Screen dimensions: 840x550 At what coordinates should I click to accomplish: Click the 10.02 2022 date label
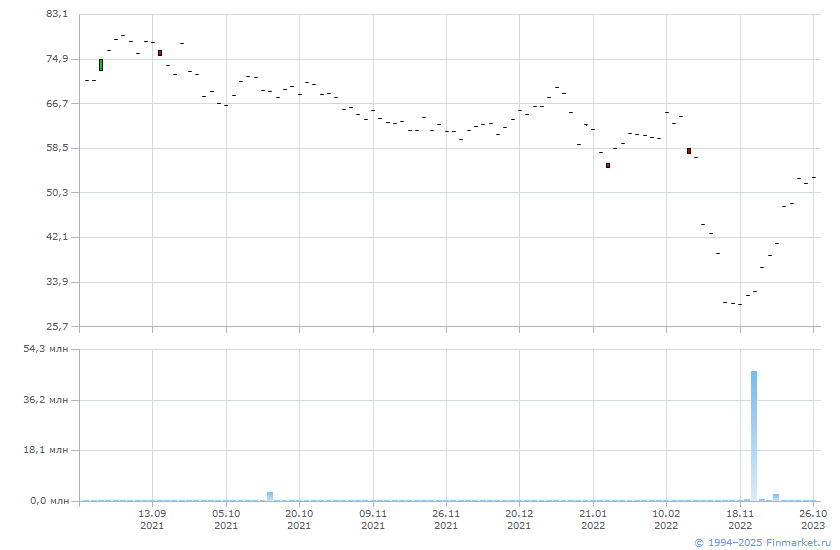pyautogui.click(x=666, y=519)
